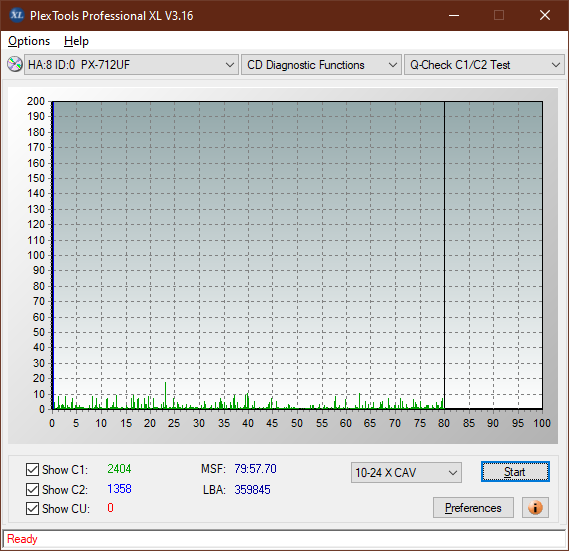Click the Ready status text

pyautogui.click(x=22, y=539)
